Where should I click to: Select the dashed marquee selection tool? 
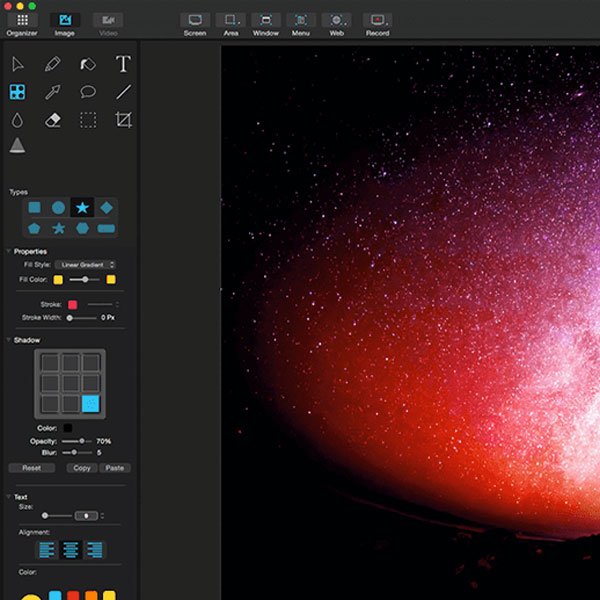tap(88, 120)
